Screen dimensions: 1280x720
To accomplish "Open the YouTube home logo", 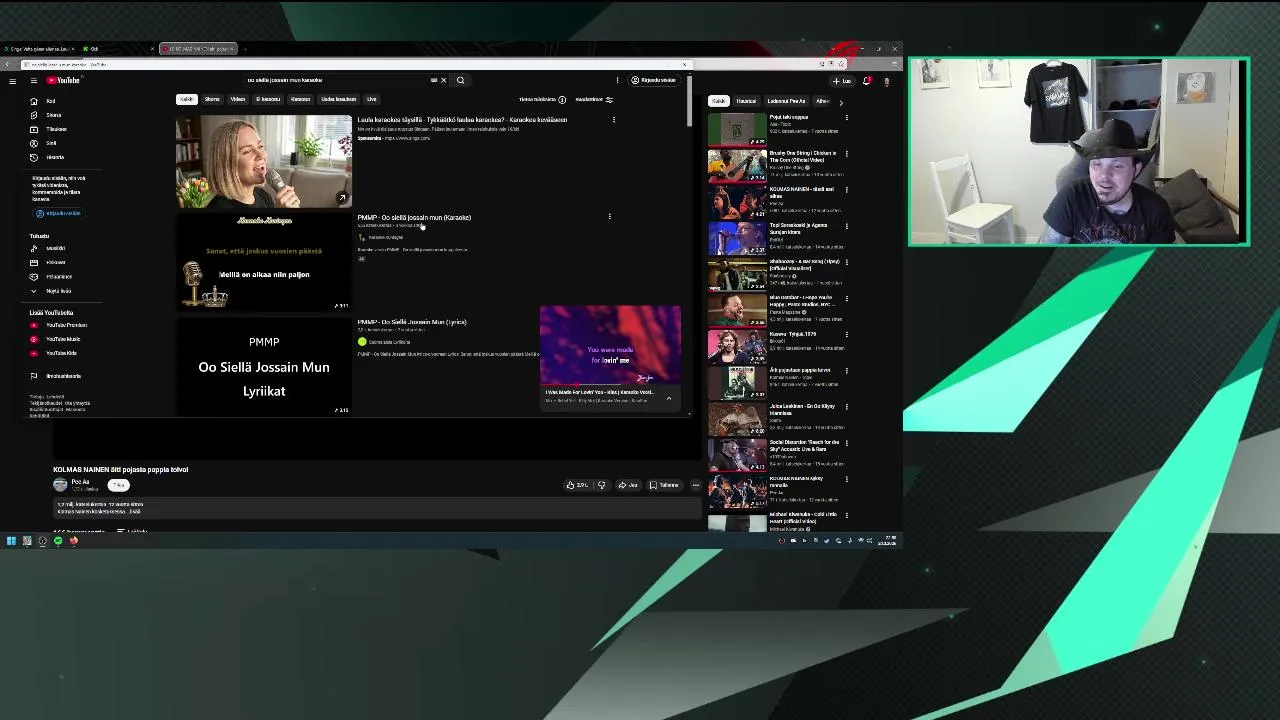I will click(x=63, y=80).
